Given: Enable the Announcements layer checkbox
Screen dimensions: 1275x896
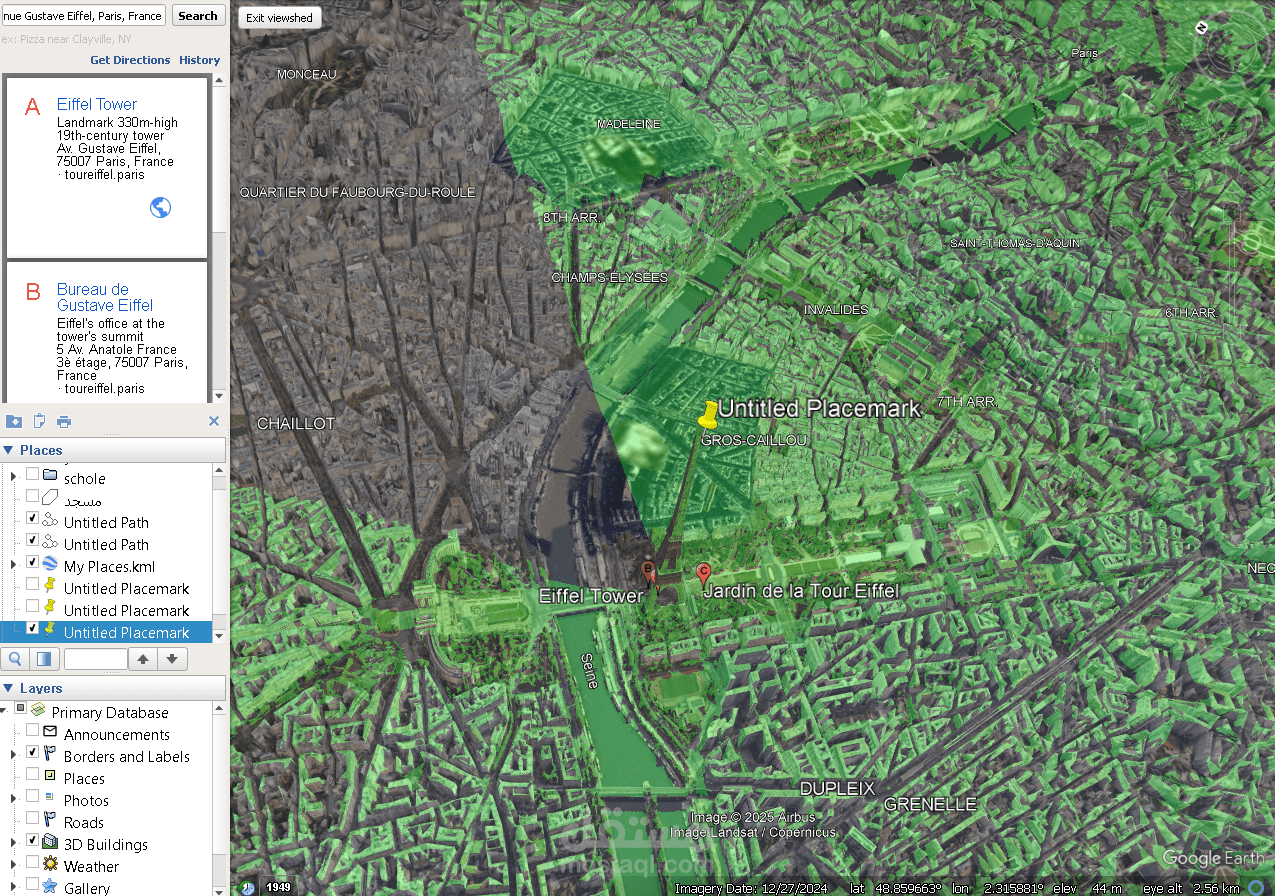Looking at the screenshot, I should 32,730.
